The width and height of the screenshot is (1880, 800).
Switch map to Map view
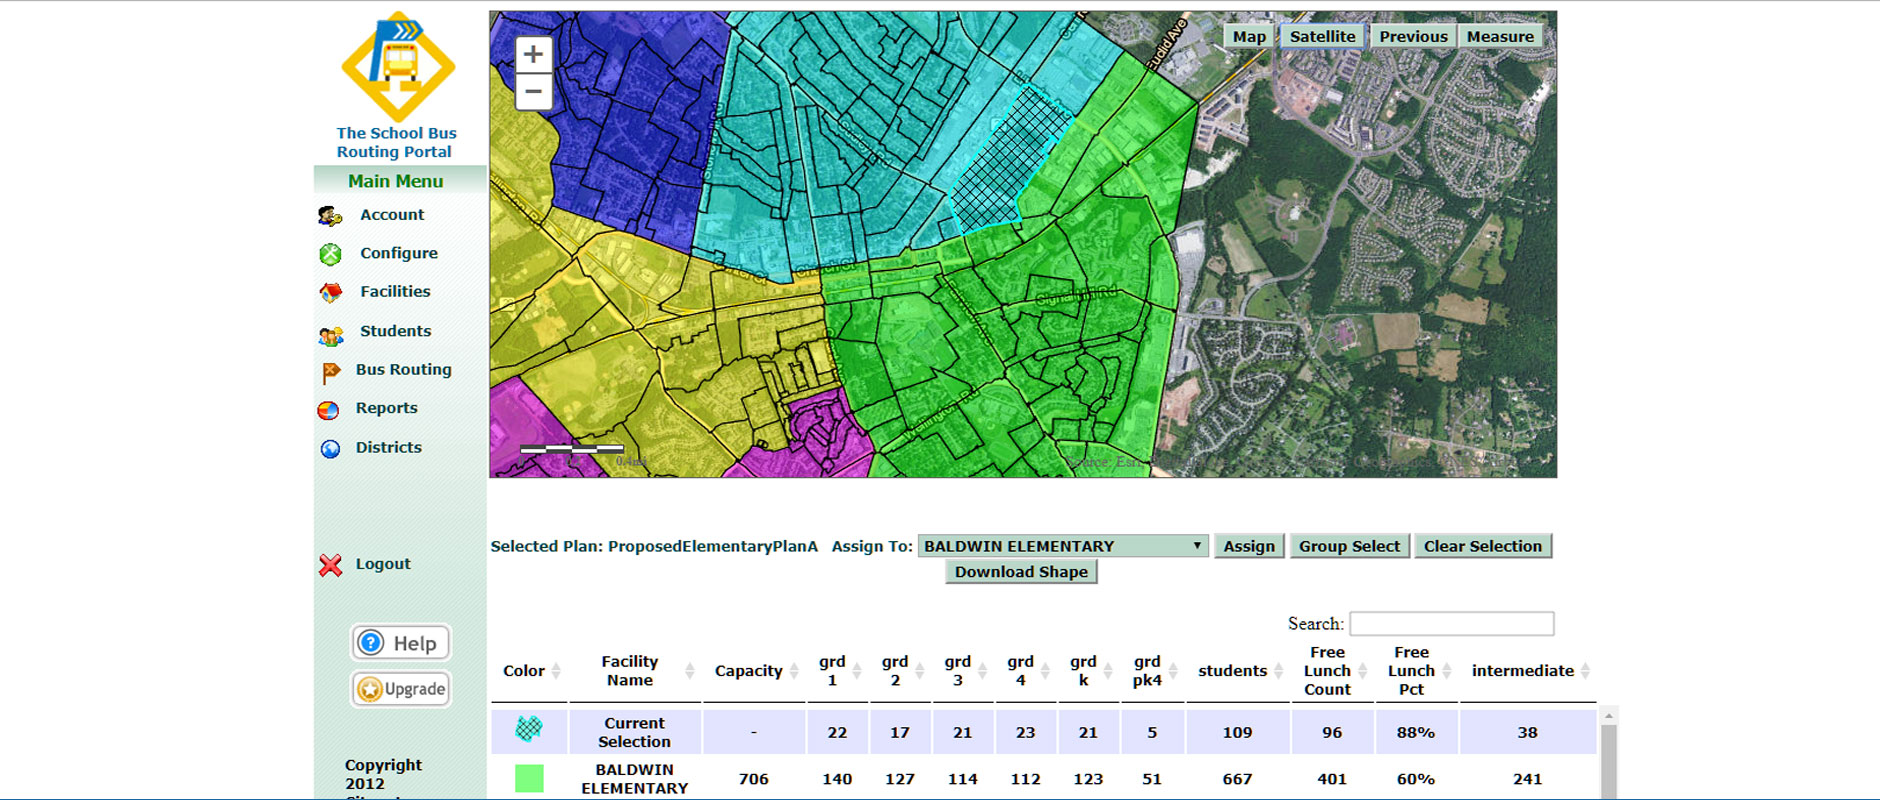tap(1249, 36)
